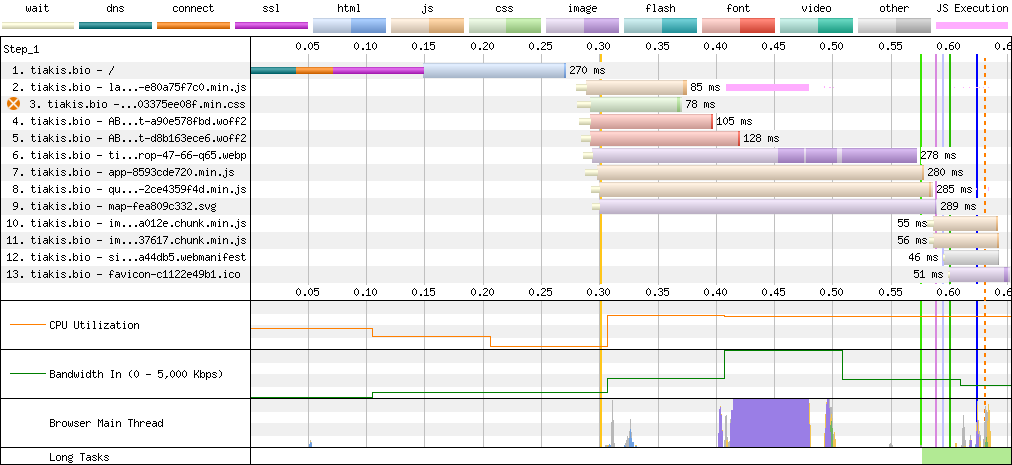Click the large purple block in Browser Main Thread

click(x=771, y=422)
